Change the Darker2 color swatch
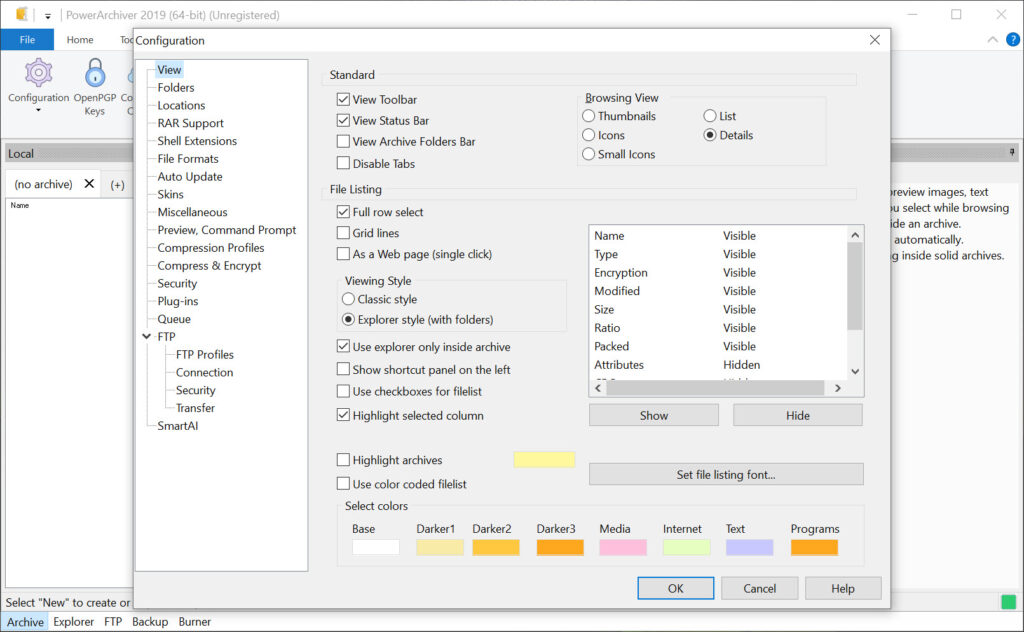Image resolution: width=1024 pixels, height=632 pixels. [x=496, y=547]
